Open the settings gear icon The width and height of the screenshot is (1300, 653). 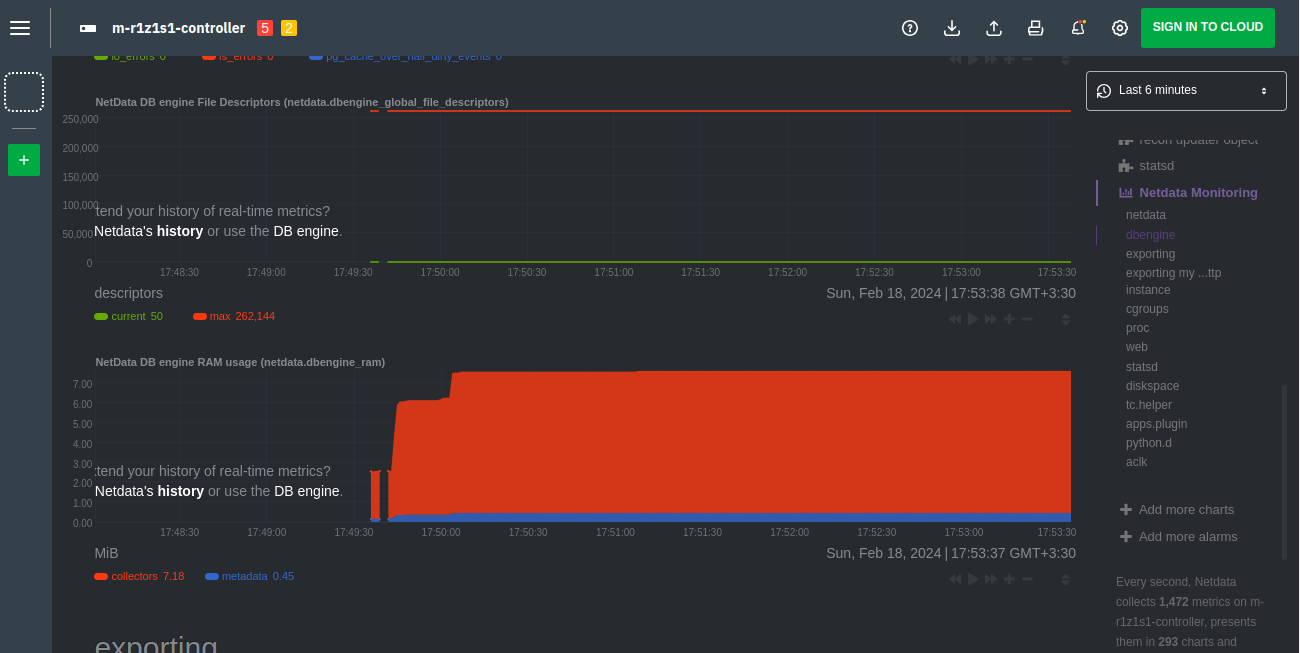[x=1120, y=28]
